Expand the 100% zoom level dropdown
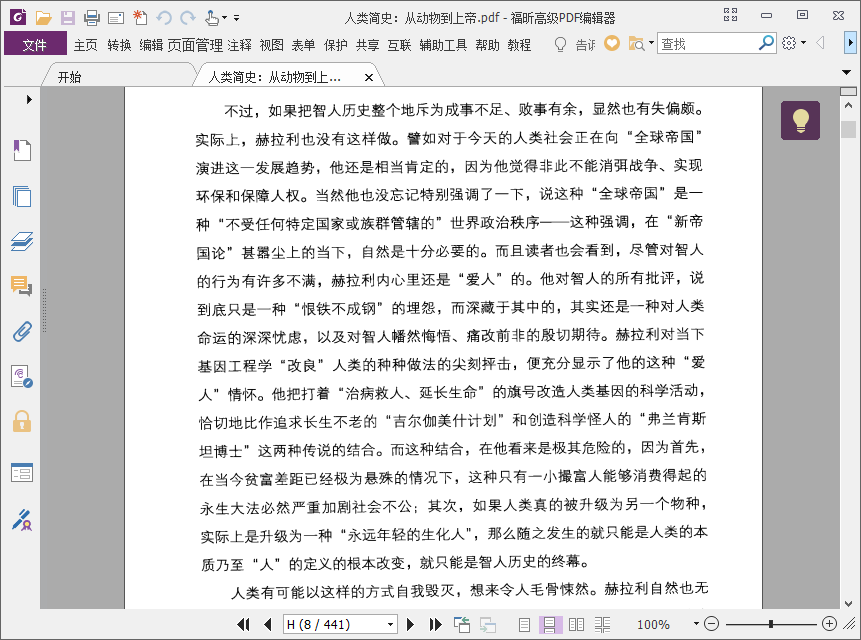Screen dimensions: 861x640 (696, 624)
